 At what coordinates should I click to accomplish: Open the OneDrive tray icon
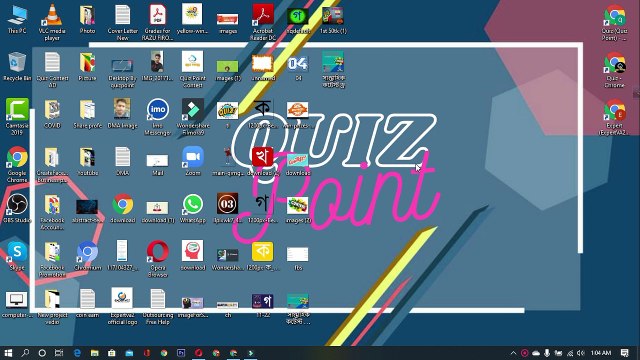pos(536,353)
